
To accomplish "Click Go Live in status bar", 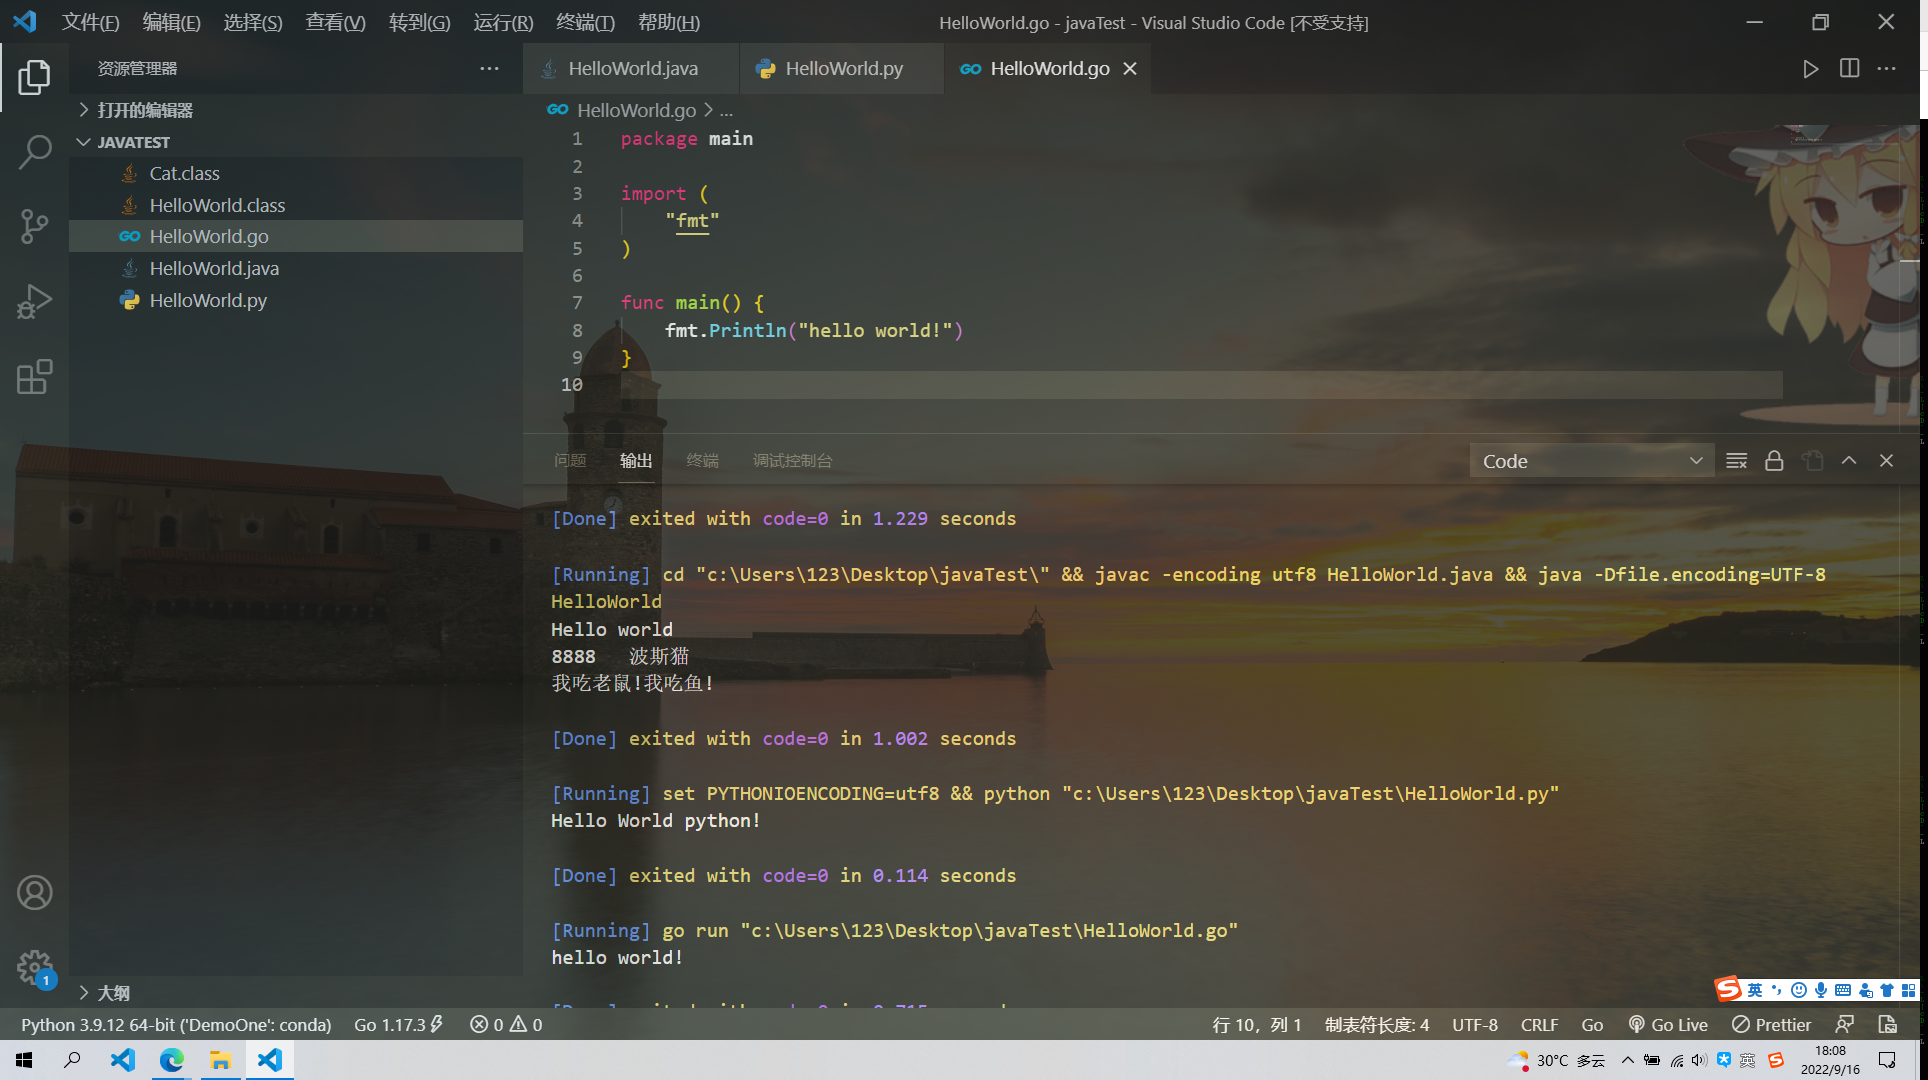I will (1668, 1025).
